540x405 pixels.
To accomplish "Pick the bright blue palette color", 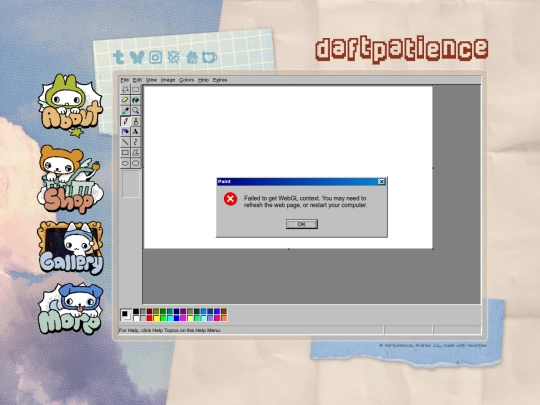I will (176, 319).
